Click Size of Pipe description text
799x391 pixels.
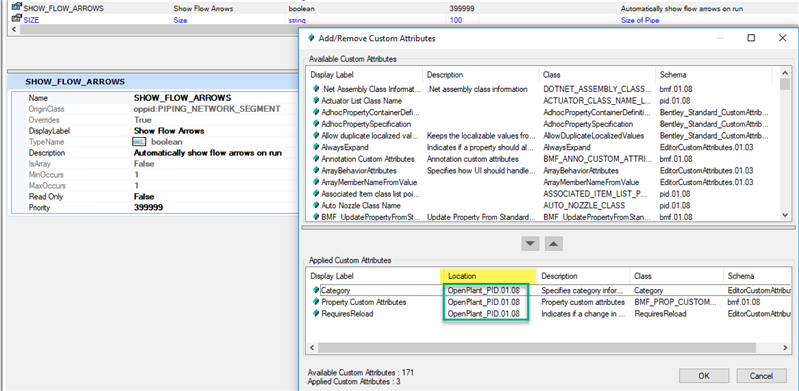click(640, 20)
